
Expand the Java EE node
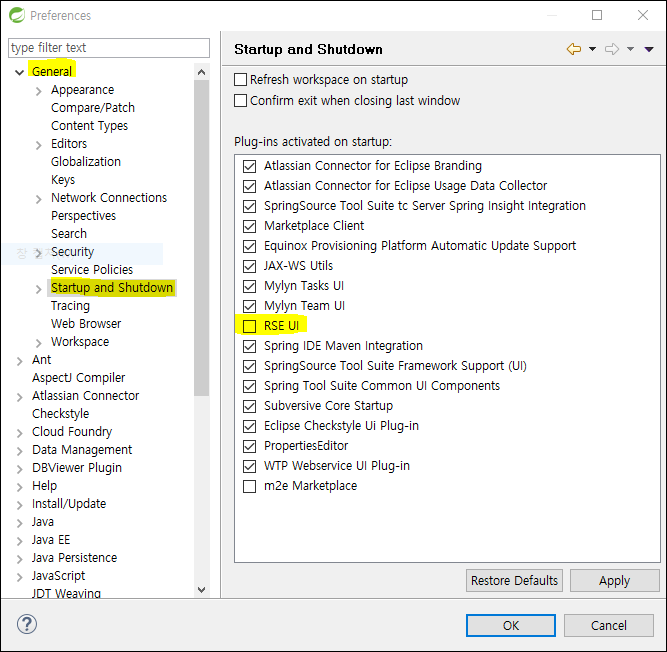[20, 541]
